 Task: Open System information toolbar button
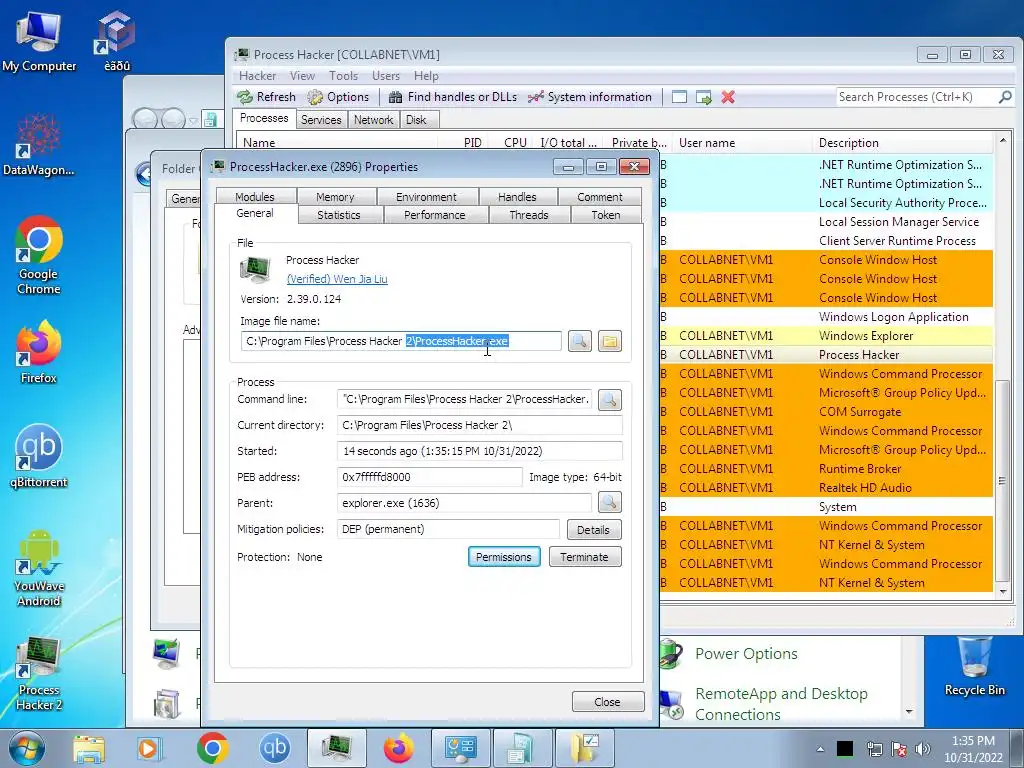pyautogui.click(x=590, y=97)
